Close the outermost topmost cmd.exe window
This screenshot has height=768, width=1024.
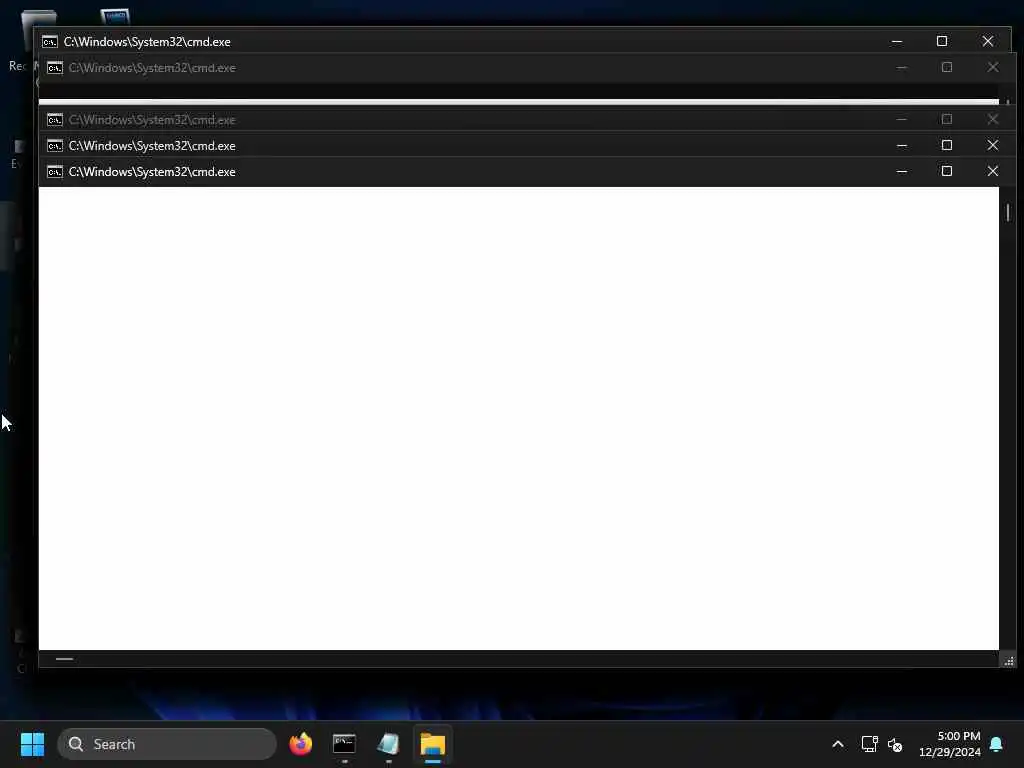click(x=987, y=41)
